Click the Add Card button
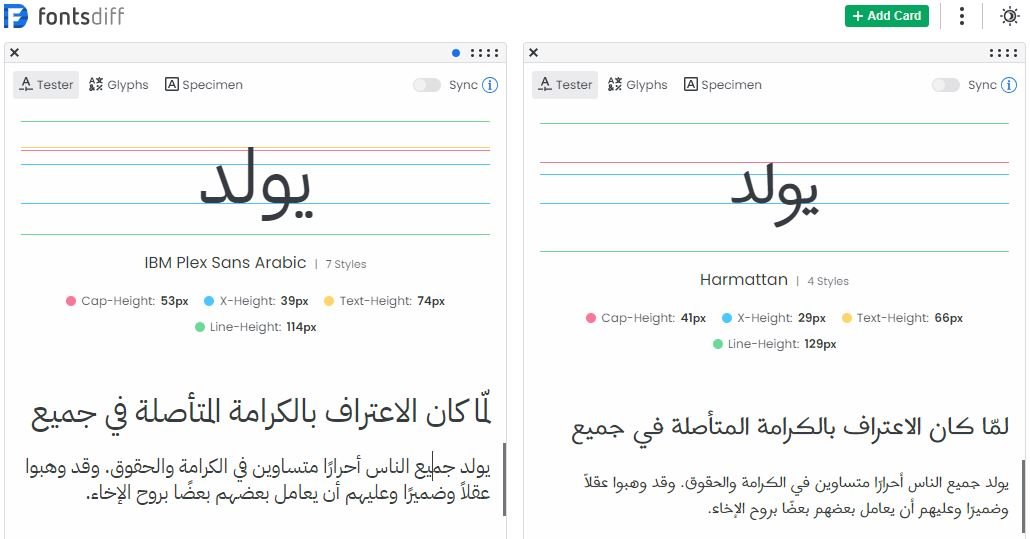Screen dimensions: 1030x539 [886, 16]
